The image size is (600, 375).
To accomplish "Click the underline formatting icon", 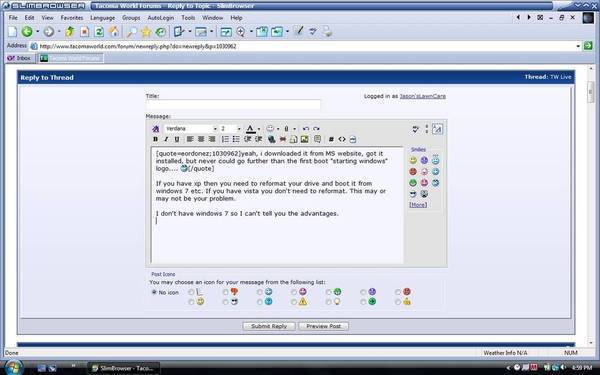I will (x=177, y=139).
